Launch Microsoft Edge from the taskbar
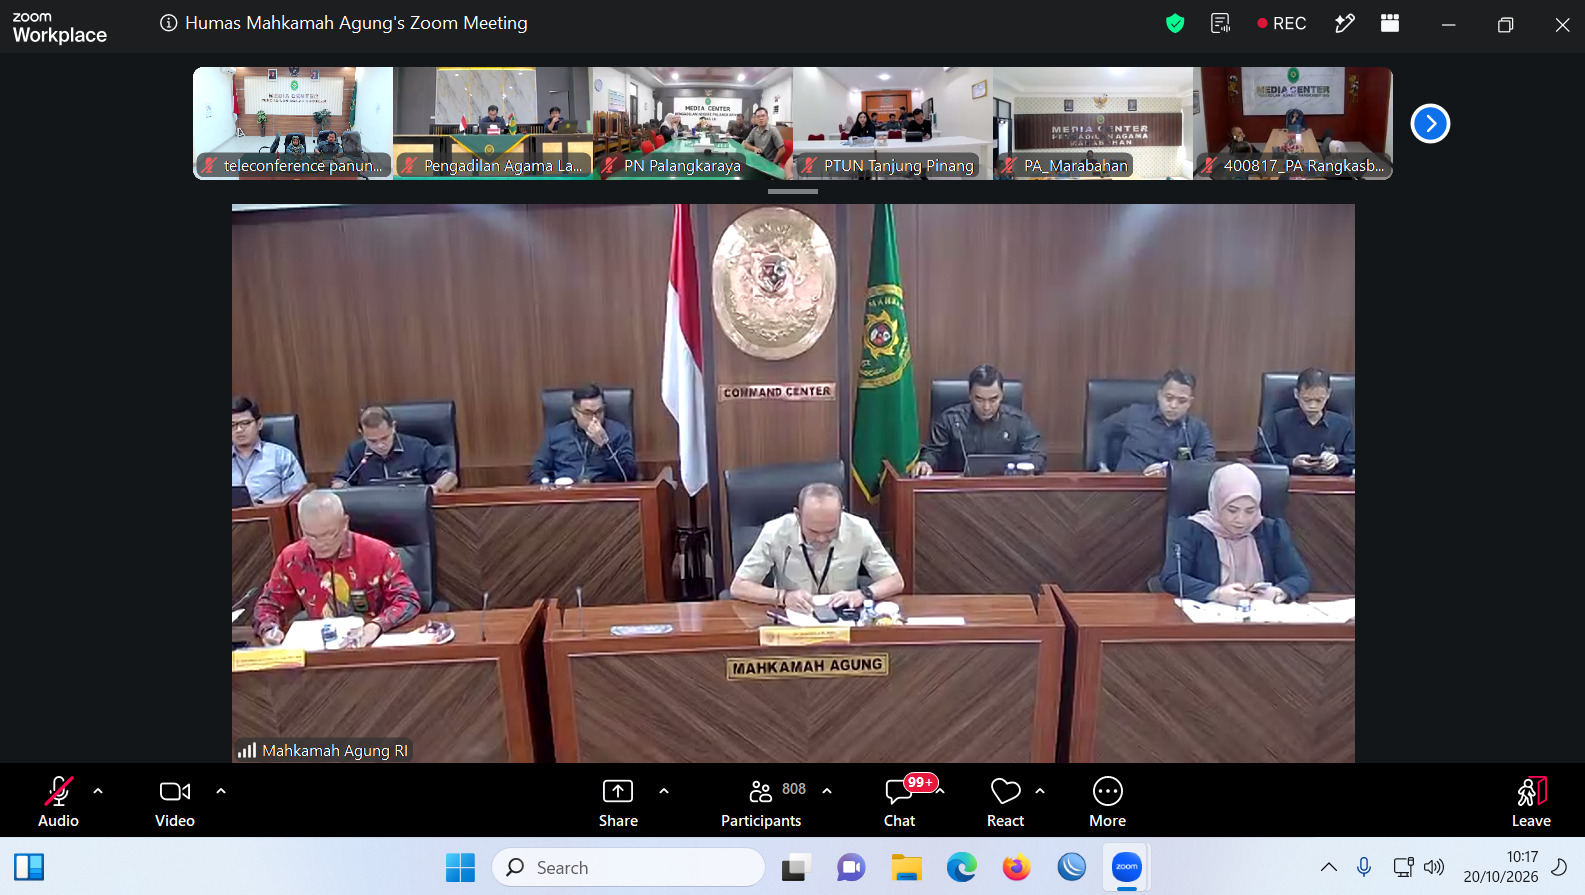1585x895 pixels. pos(962,867)
